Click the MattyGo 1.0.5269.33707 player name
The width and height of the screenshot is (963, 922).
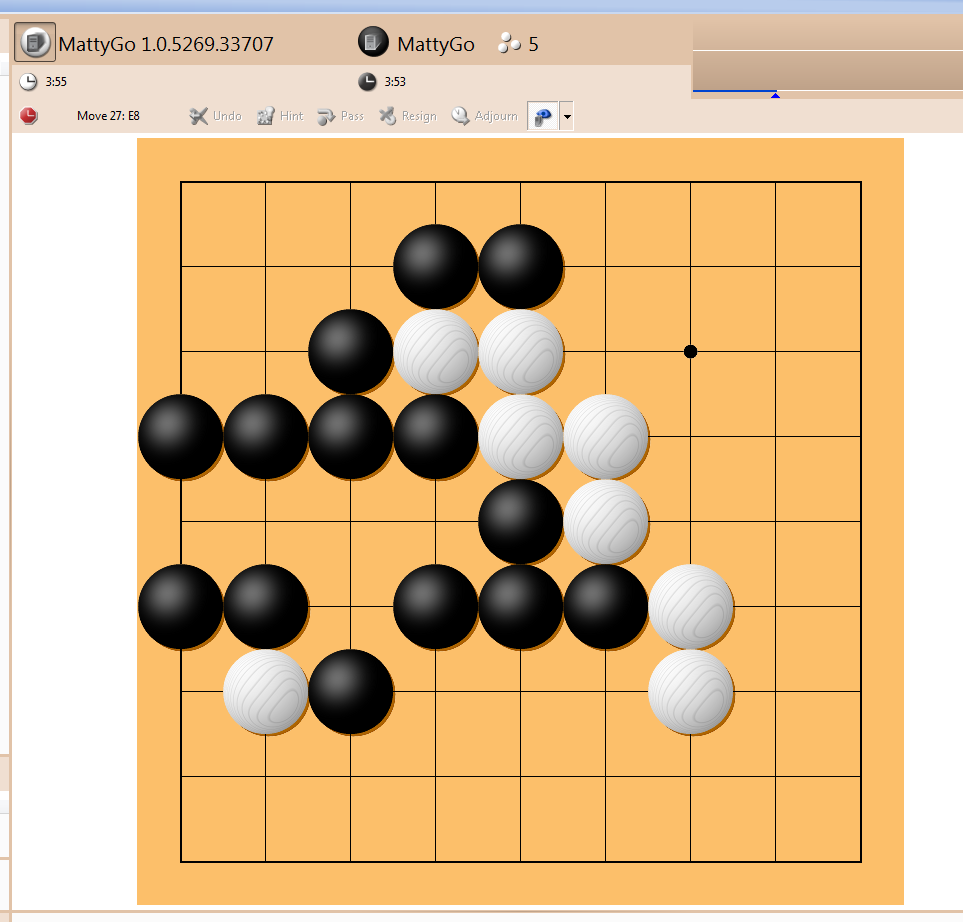tap(166, 44)
